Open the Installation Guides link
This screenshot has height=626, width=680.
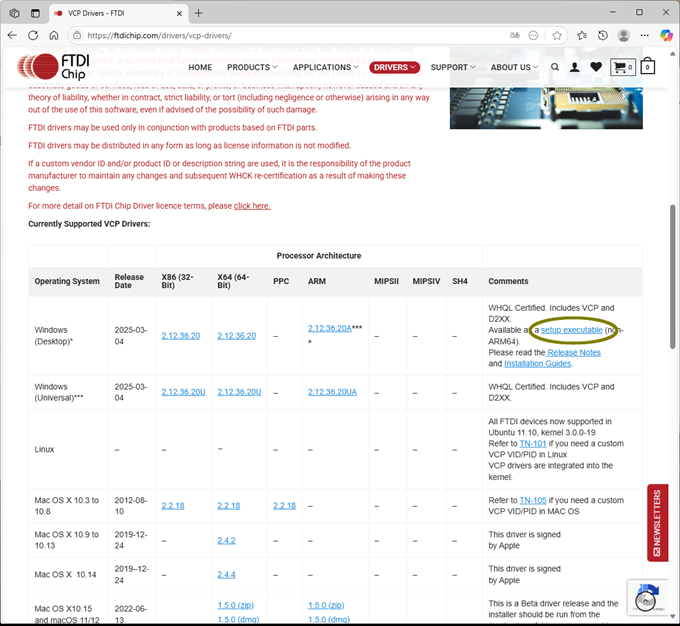point(538,364)
